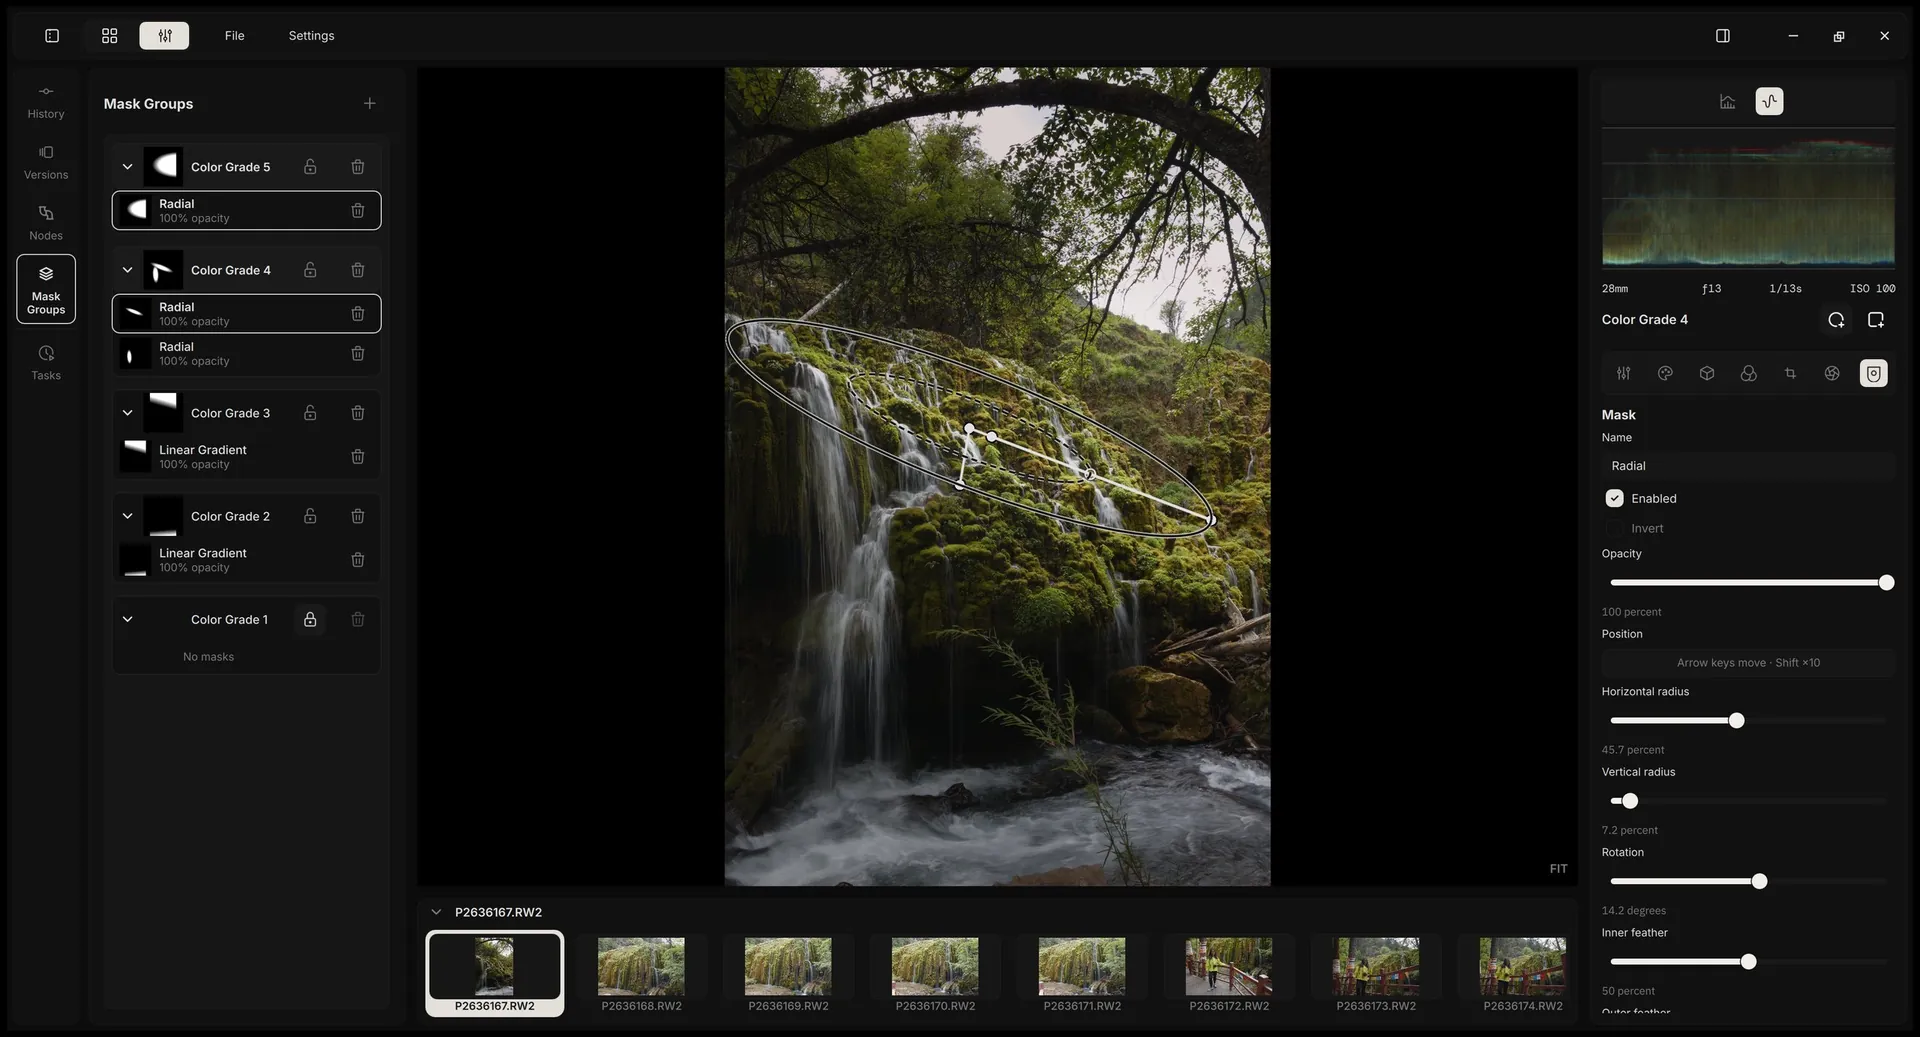Image resolution: width=1920 pixels, height=1037 pixels.
Task: Show the waveform scope view
Action: coord(1769,102)
